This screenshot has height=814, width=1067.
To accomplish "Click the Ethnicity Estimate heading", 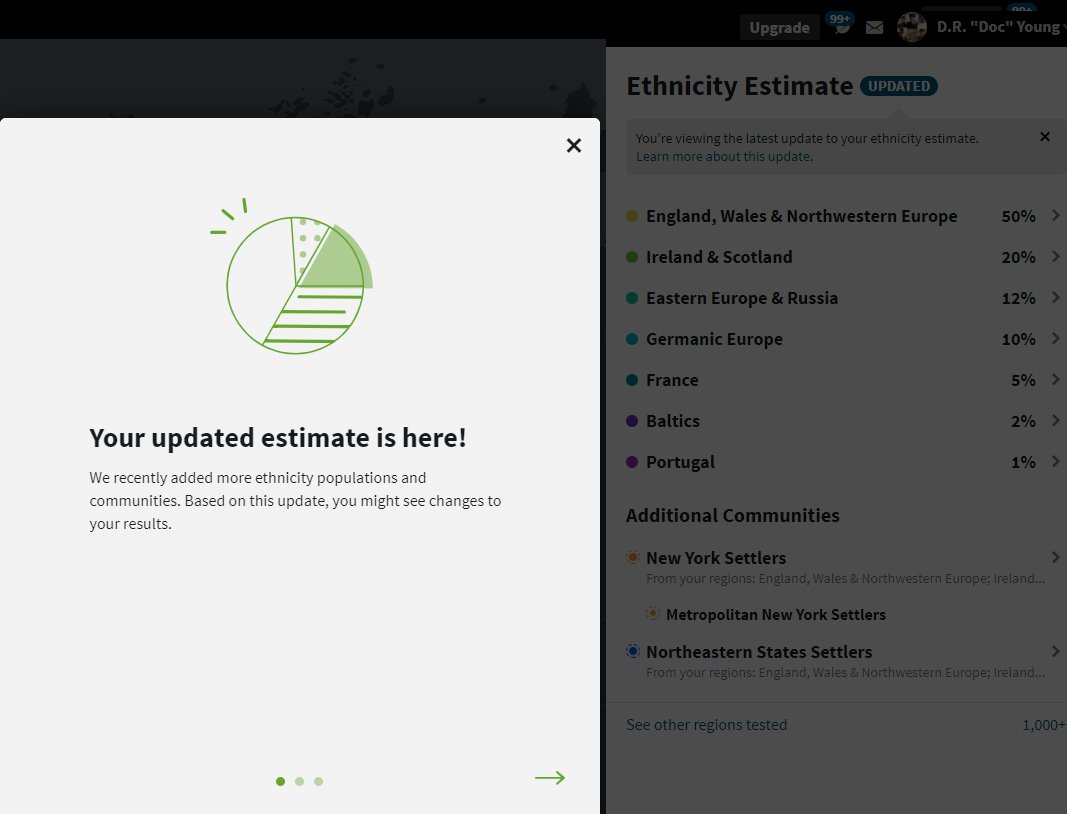I will tap(740, 86).
